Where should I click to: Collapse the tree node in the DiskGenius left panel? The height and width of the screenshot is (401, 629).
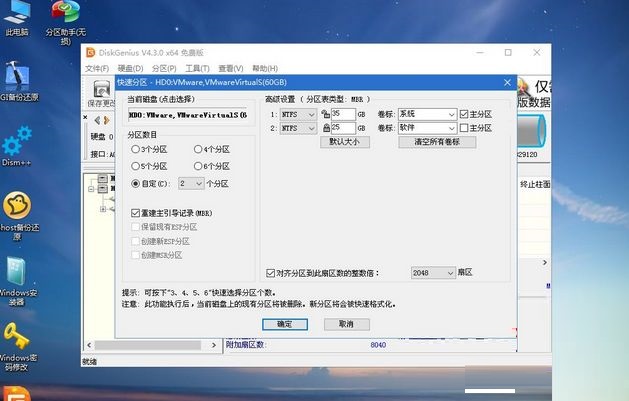pyautogui.click(x=91, y=188)
